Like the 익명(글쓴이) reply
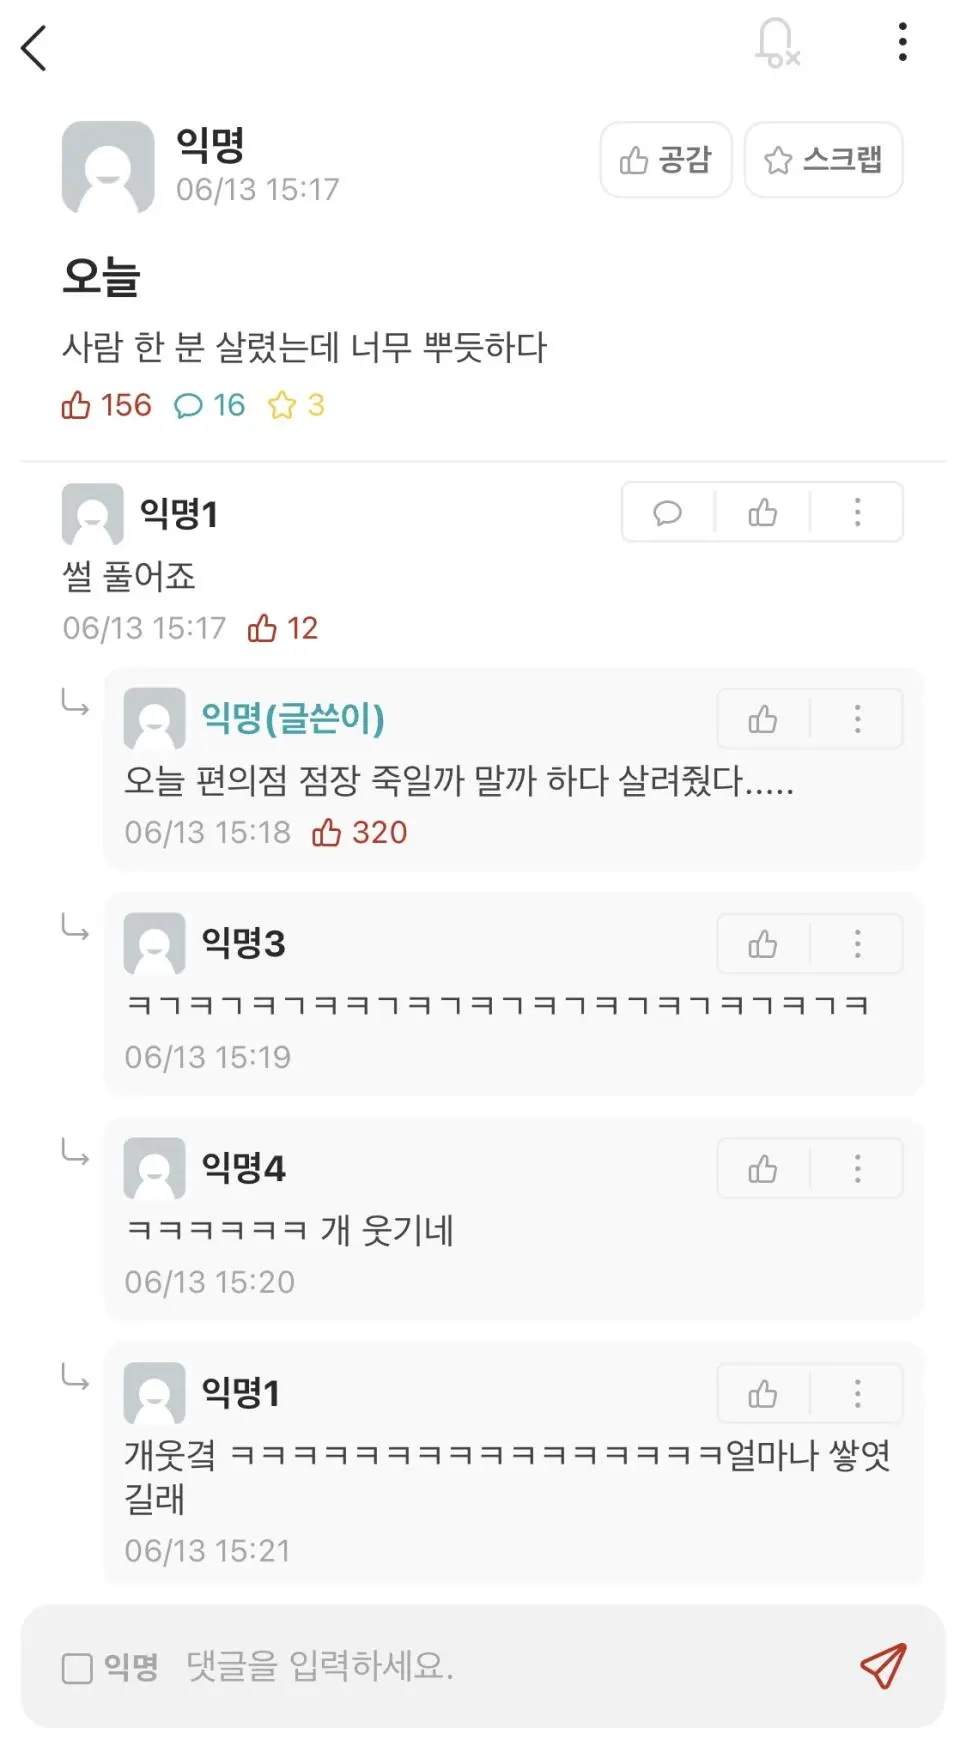Image resolution: width=966 pixels, height=1746 pixels. [x=762, y=719]
